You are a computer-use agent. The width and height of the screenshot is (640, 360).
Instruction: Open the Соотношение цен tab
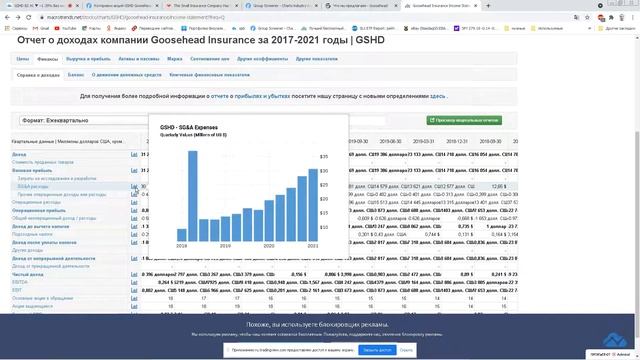tap(210, 59)
